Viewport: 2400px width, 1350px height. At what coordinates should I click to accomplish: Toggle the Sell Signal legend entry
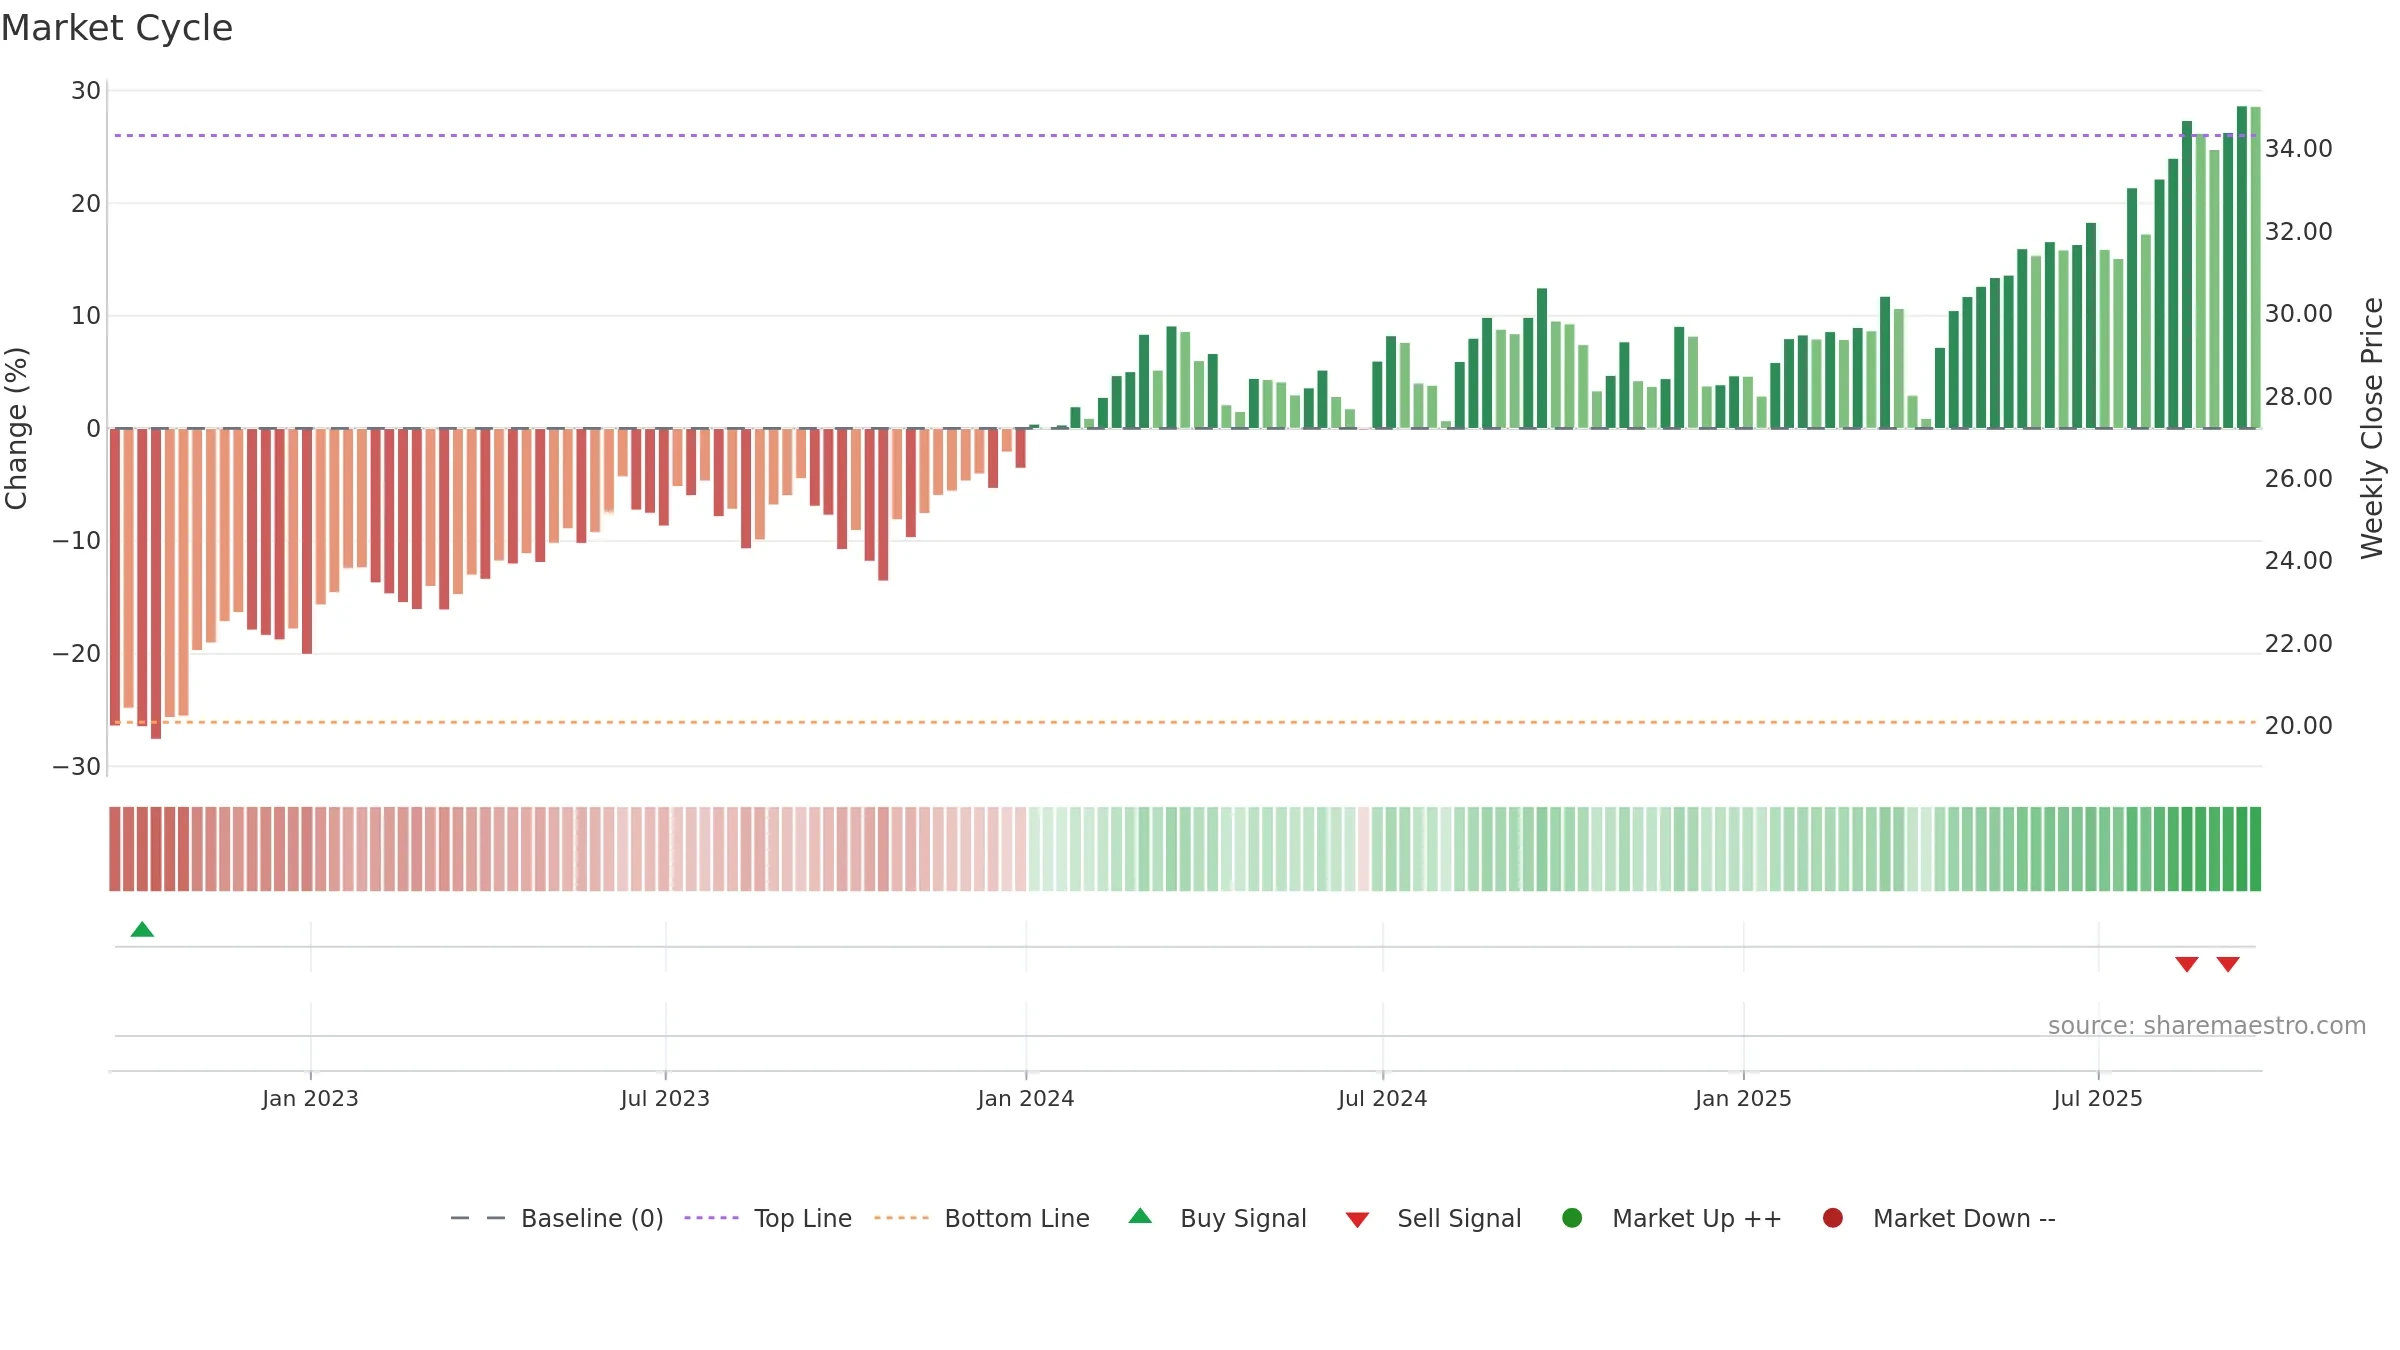[x=1433, y=1218]
